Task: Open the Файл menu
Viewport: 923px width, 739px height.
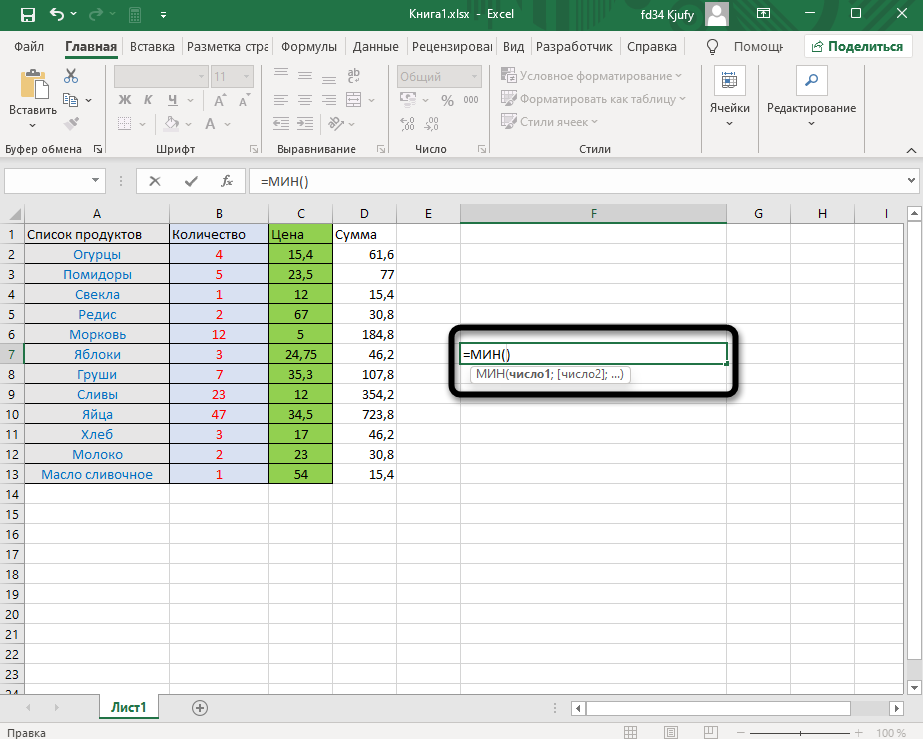Action: 29,47
